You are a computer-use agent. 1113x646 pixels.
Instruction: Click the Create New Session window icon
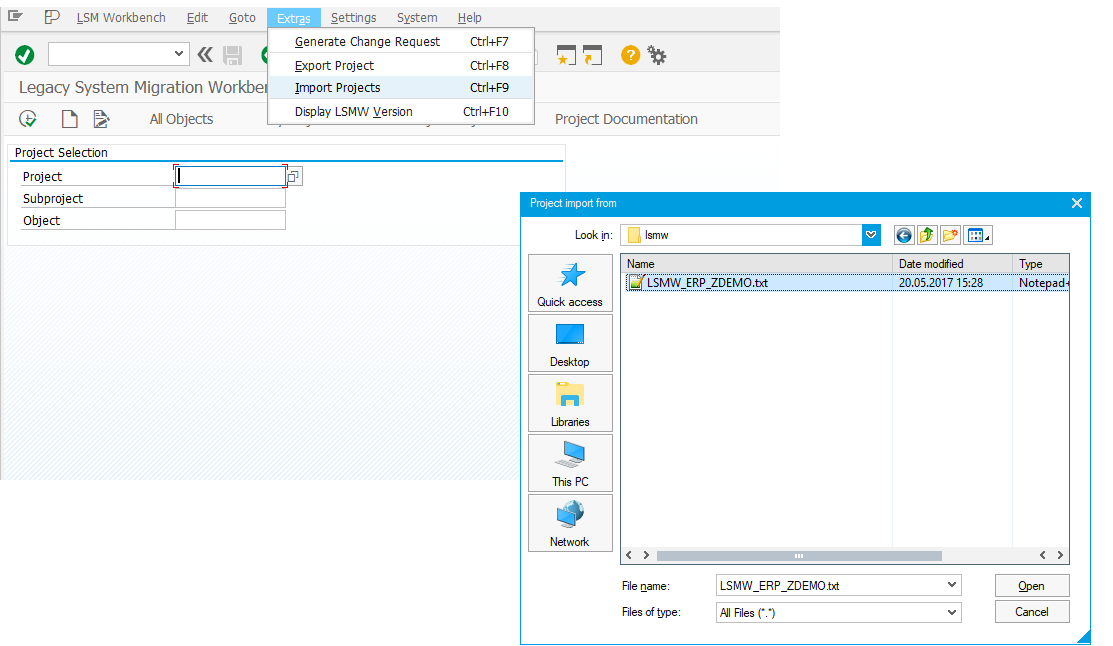click(x=566, y=55)
